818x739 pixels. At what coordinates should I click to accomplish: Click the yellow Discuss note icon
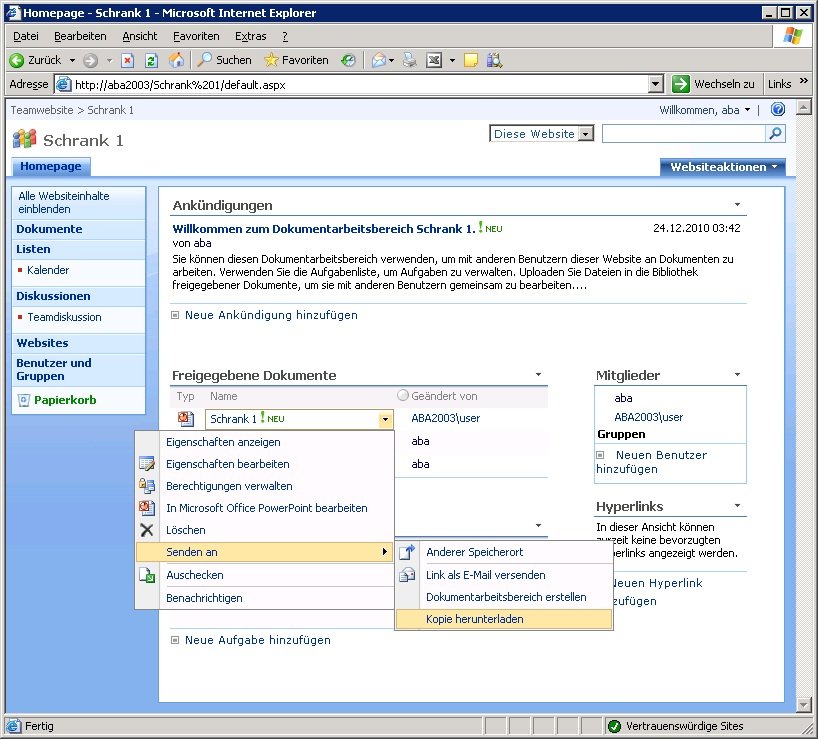coord(471,60)
